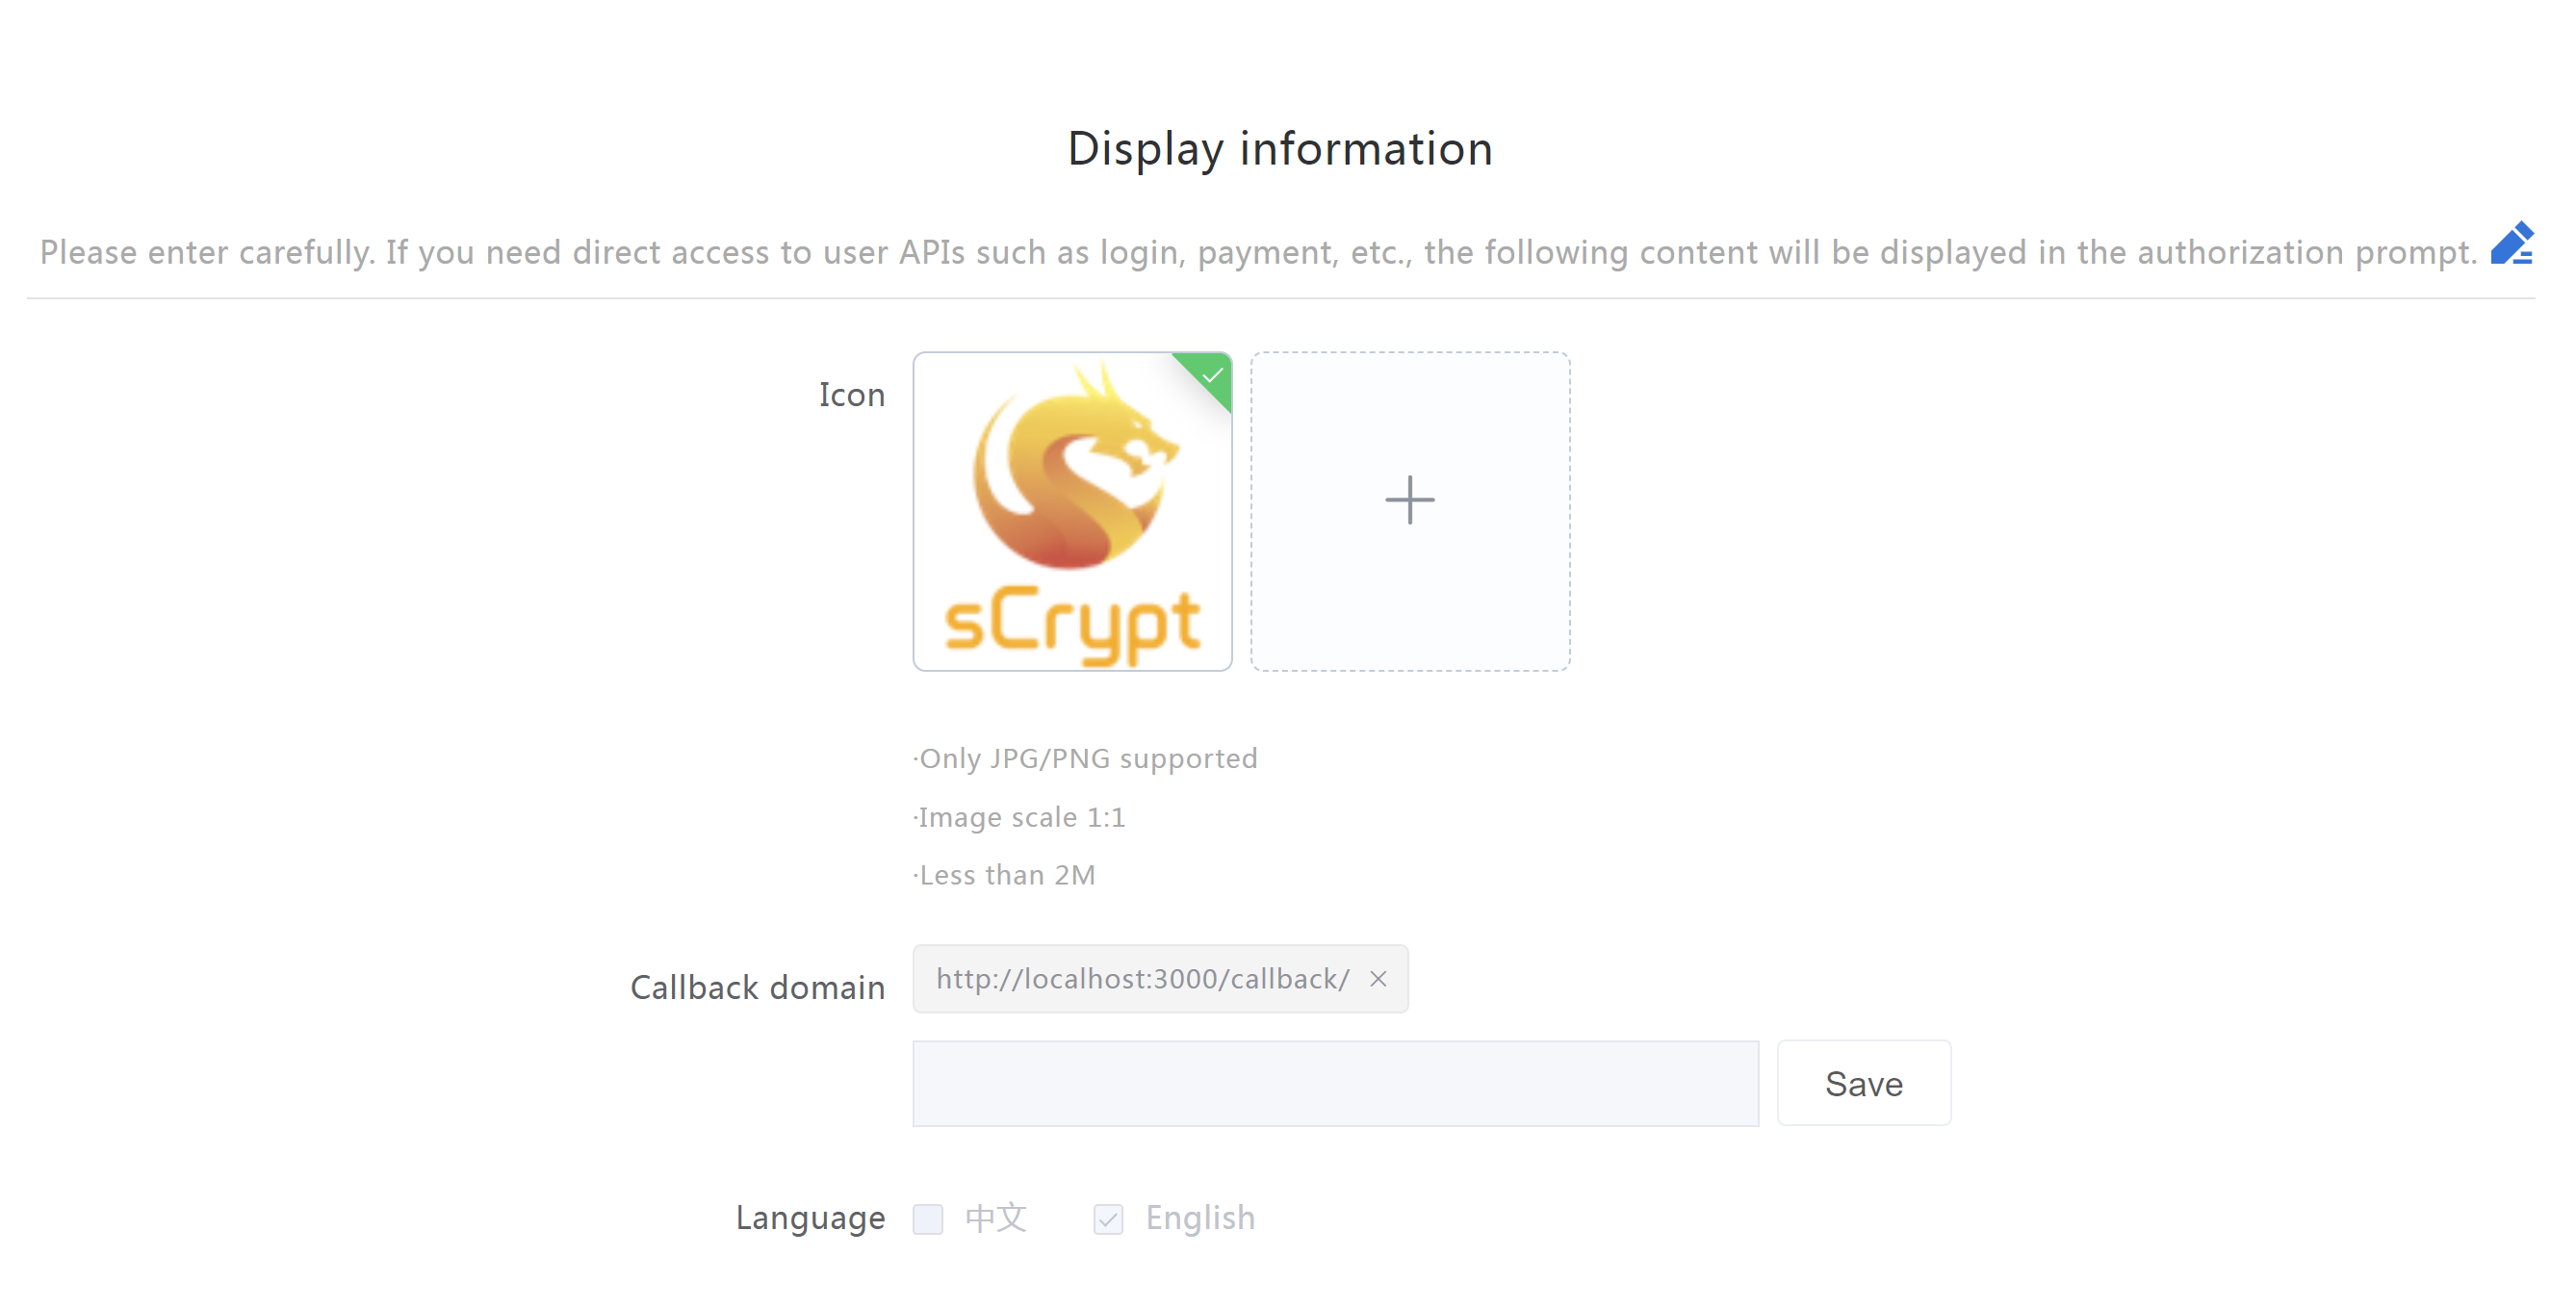Image resolution: width=2576 pixels, height=1308 pixels.
Task: Click the Image scale 1:1 hint
Action: [x=1020, y=817]
